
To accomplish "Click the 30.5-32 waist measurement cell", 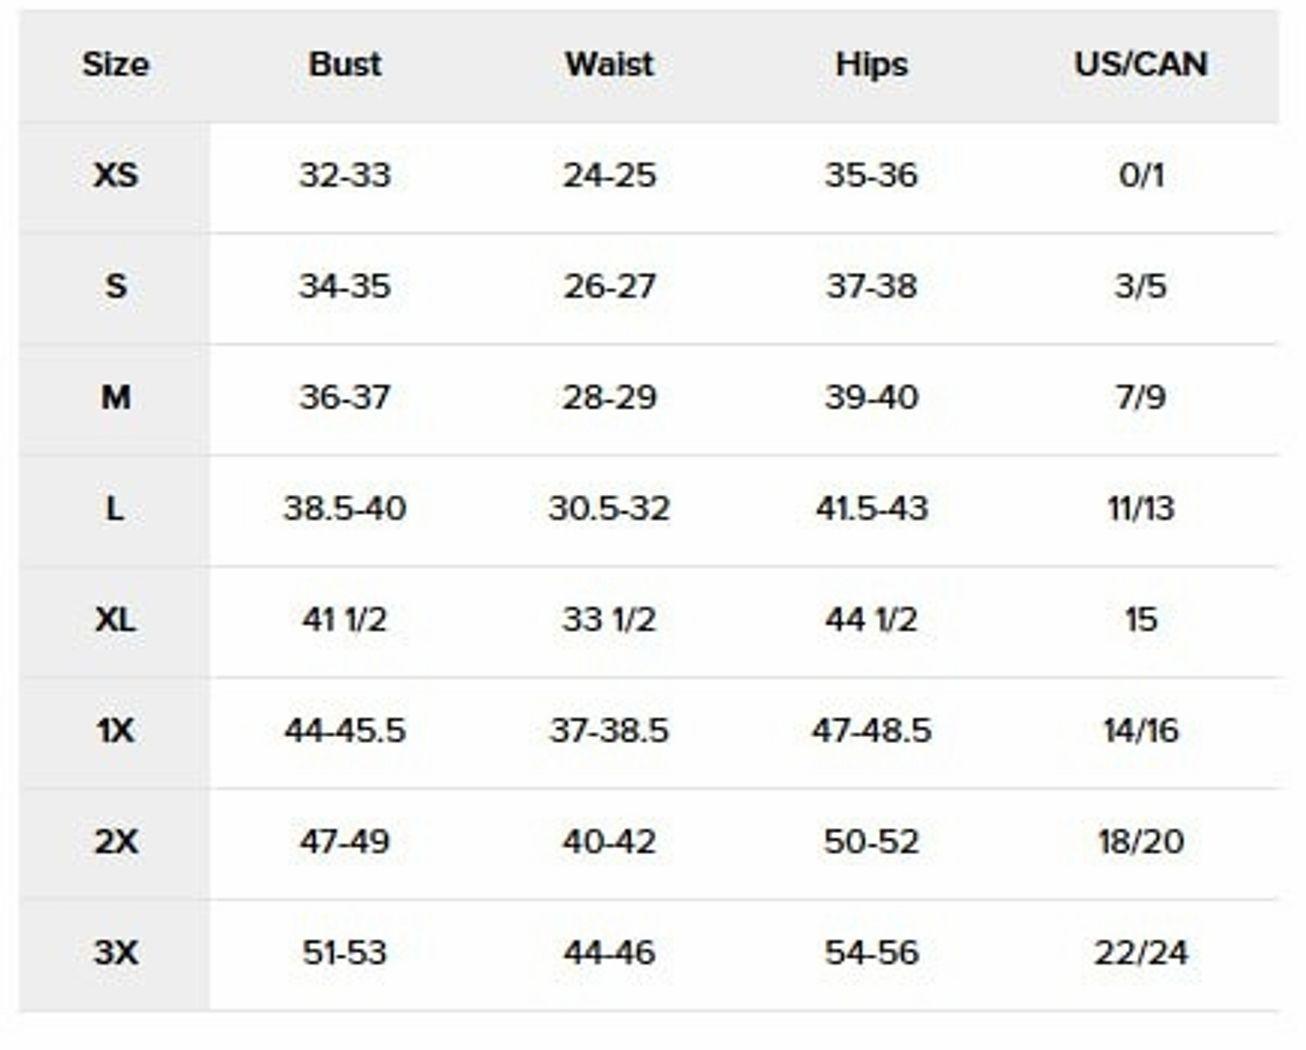I will point(609,509).
